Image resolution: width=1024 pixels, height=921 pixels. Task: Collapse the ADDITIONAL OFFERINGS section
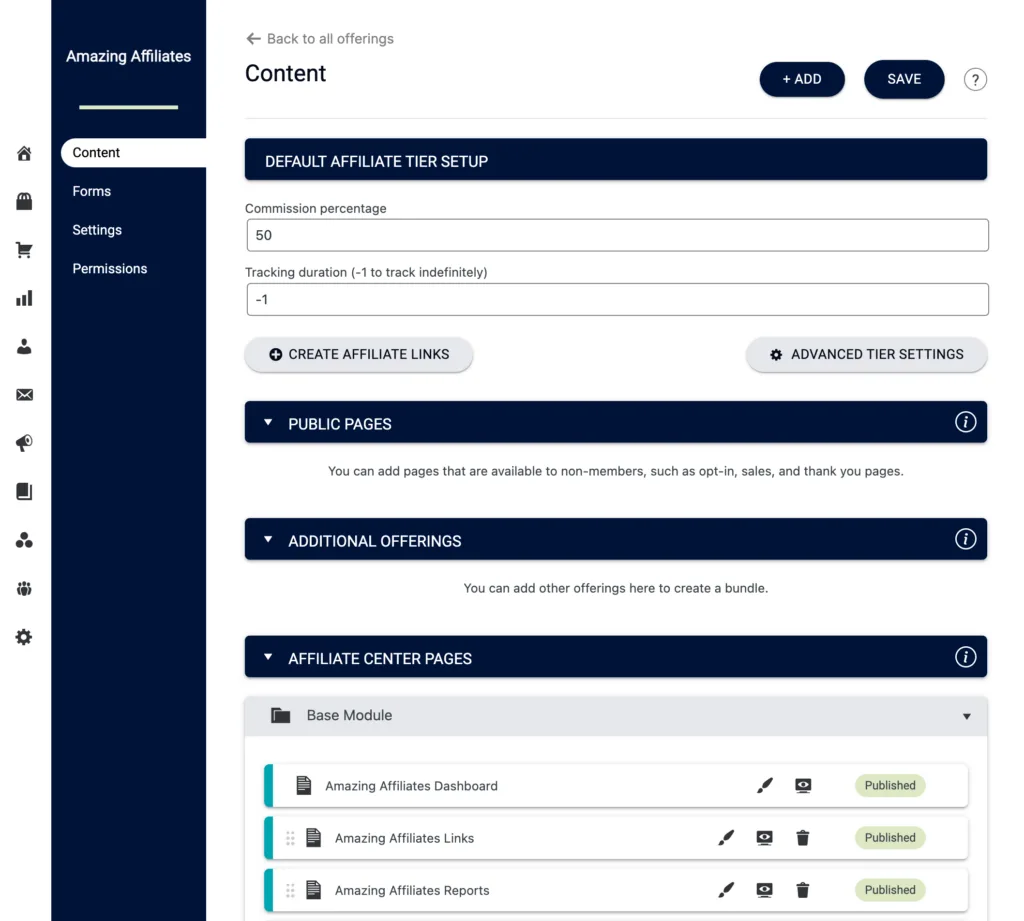268,539
